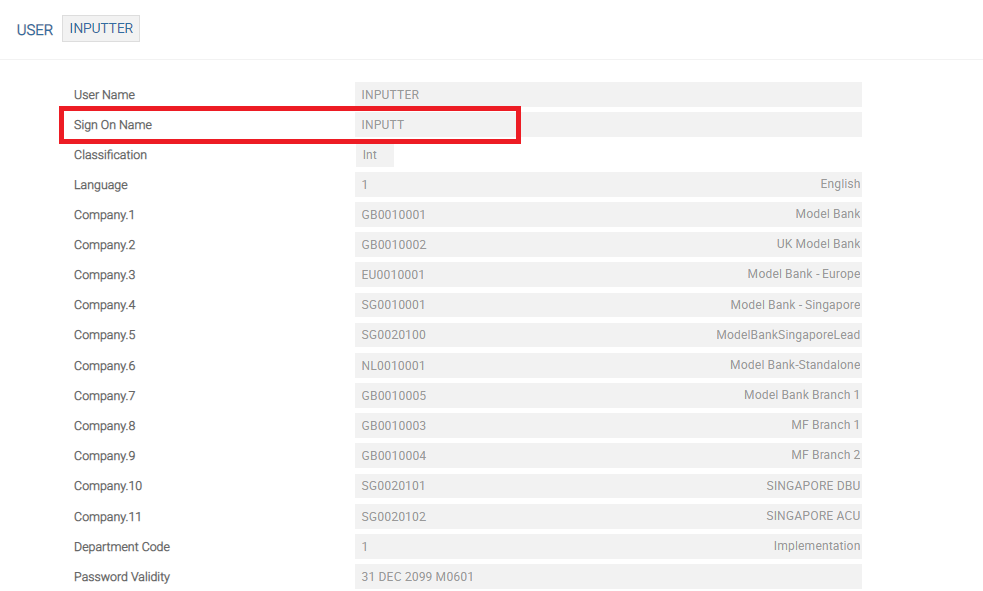Select Company.3 field with EU0010001
Image resolution: width=983 pixels, height=591 pixels.
click(x=607, y=275)
